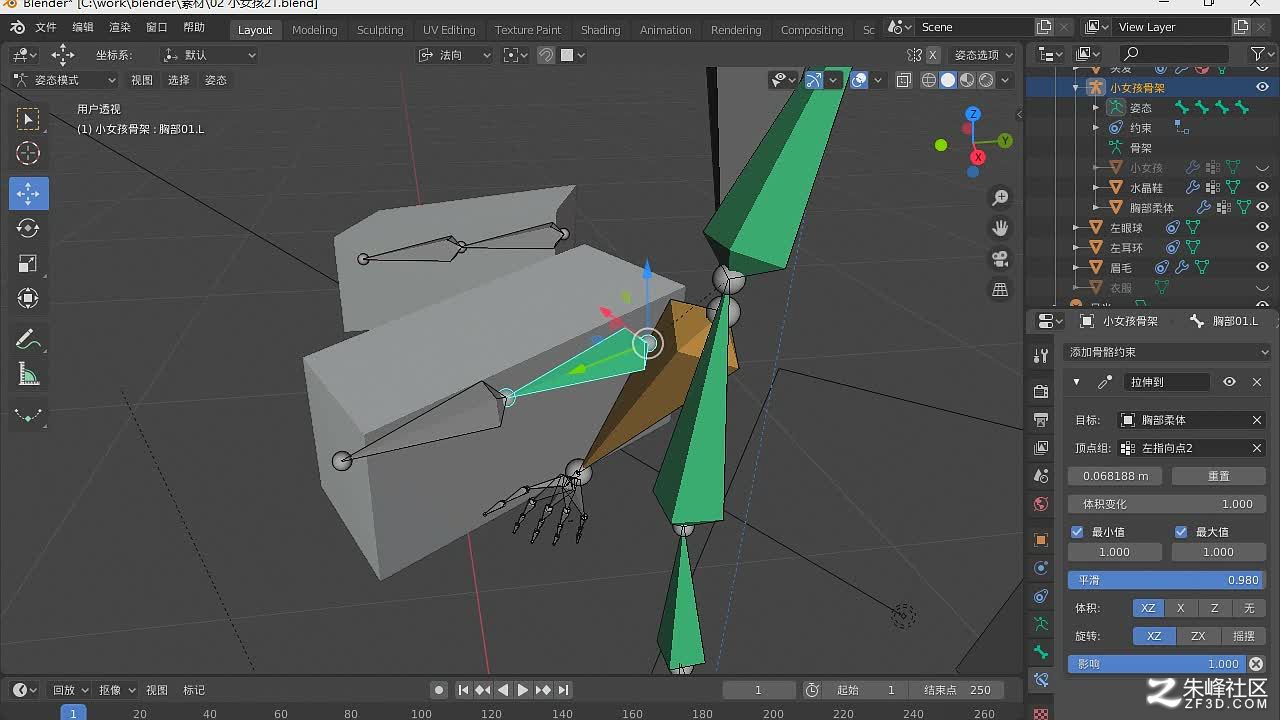The image size is (1280, 720).
Task: Open Active Tool and Workspace settings tab
Action: pyautogui.click(x=1041, y=355)
